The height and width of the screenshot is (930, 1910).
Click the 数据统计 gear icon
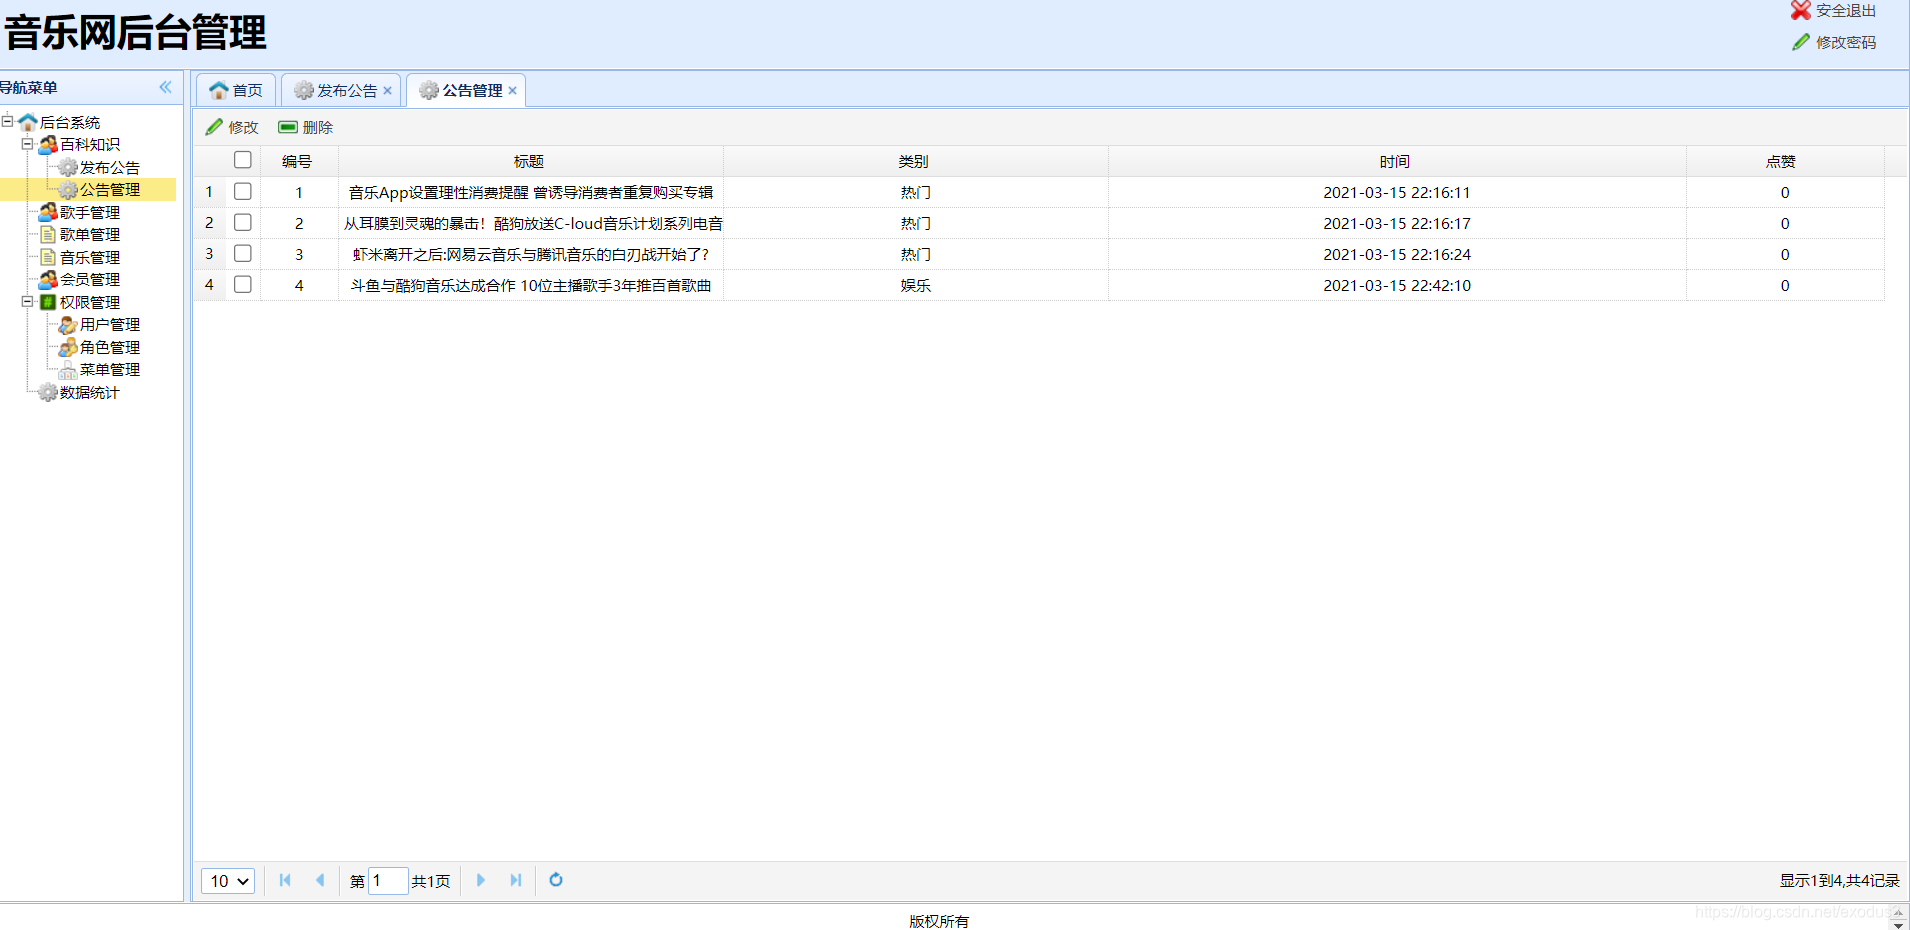pyautogui.click(x=48, y=392)
